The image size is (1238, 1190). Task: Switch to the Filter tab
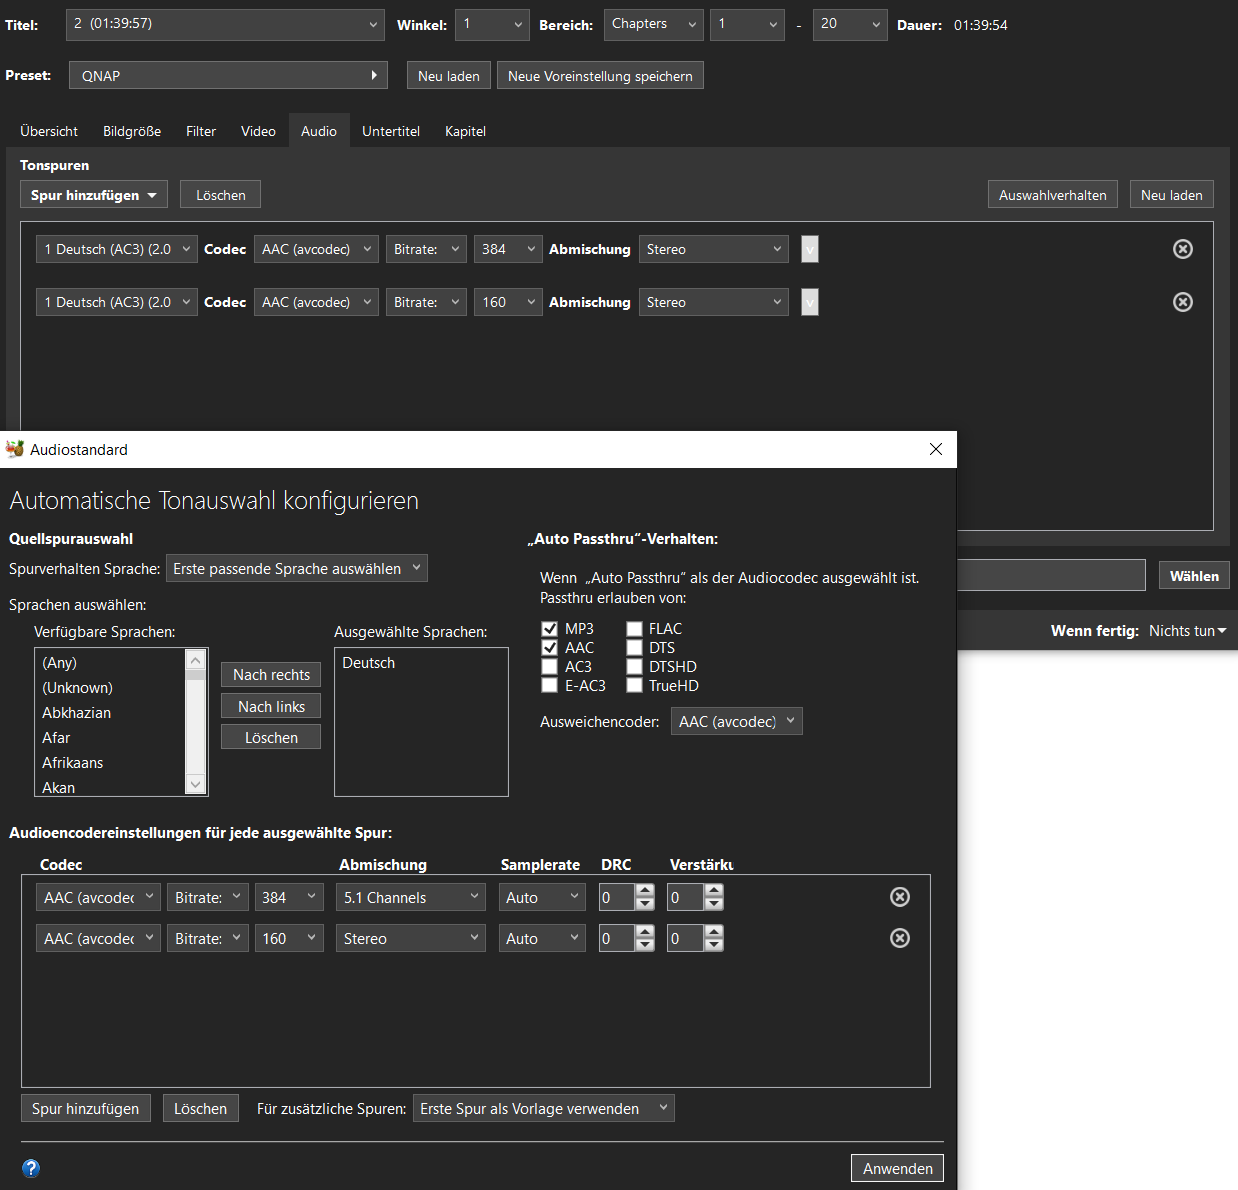point(201,131)
